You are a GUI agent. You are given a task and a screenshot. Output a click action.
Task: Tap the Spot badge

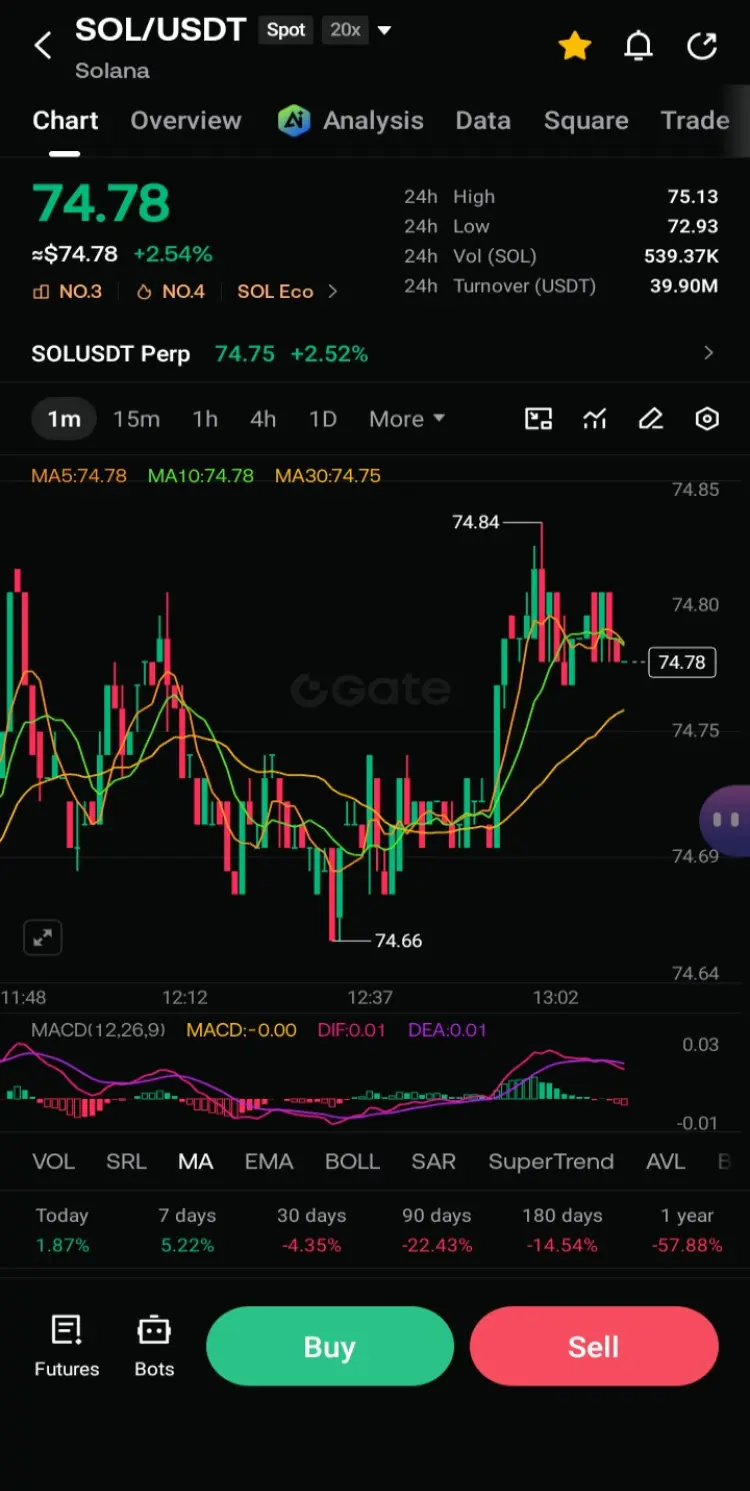(286, 30)
